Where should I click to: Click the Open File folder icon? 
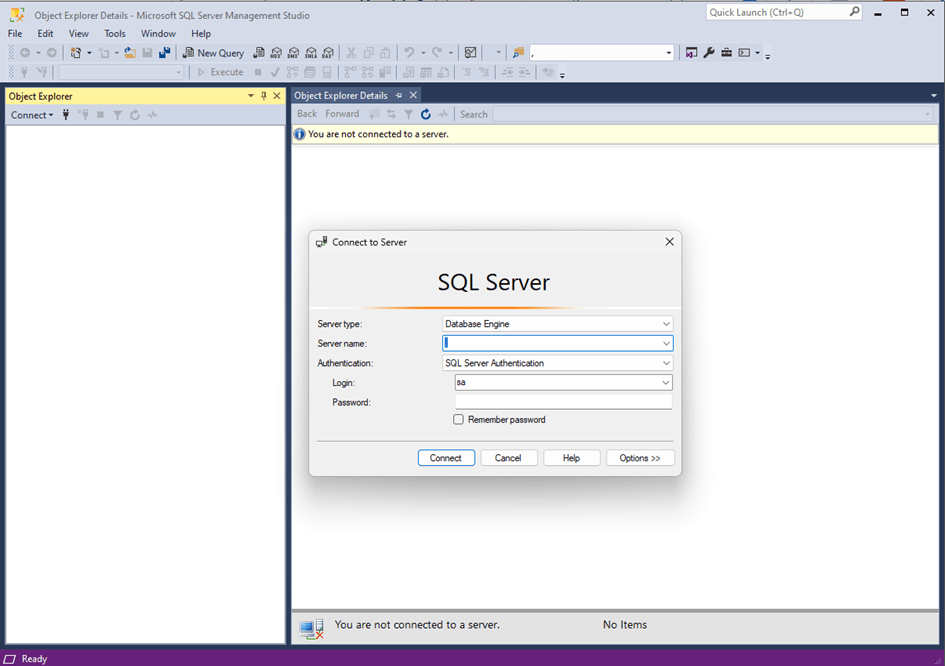click(130, 53)
